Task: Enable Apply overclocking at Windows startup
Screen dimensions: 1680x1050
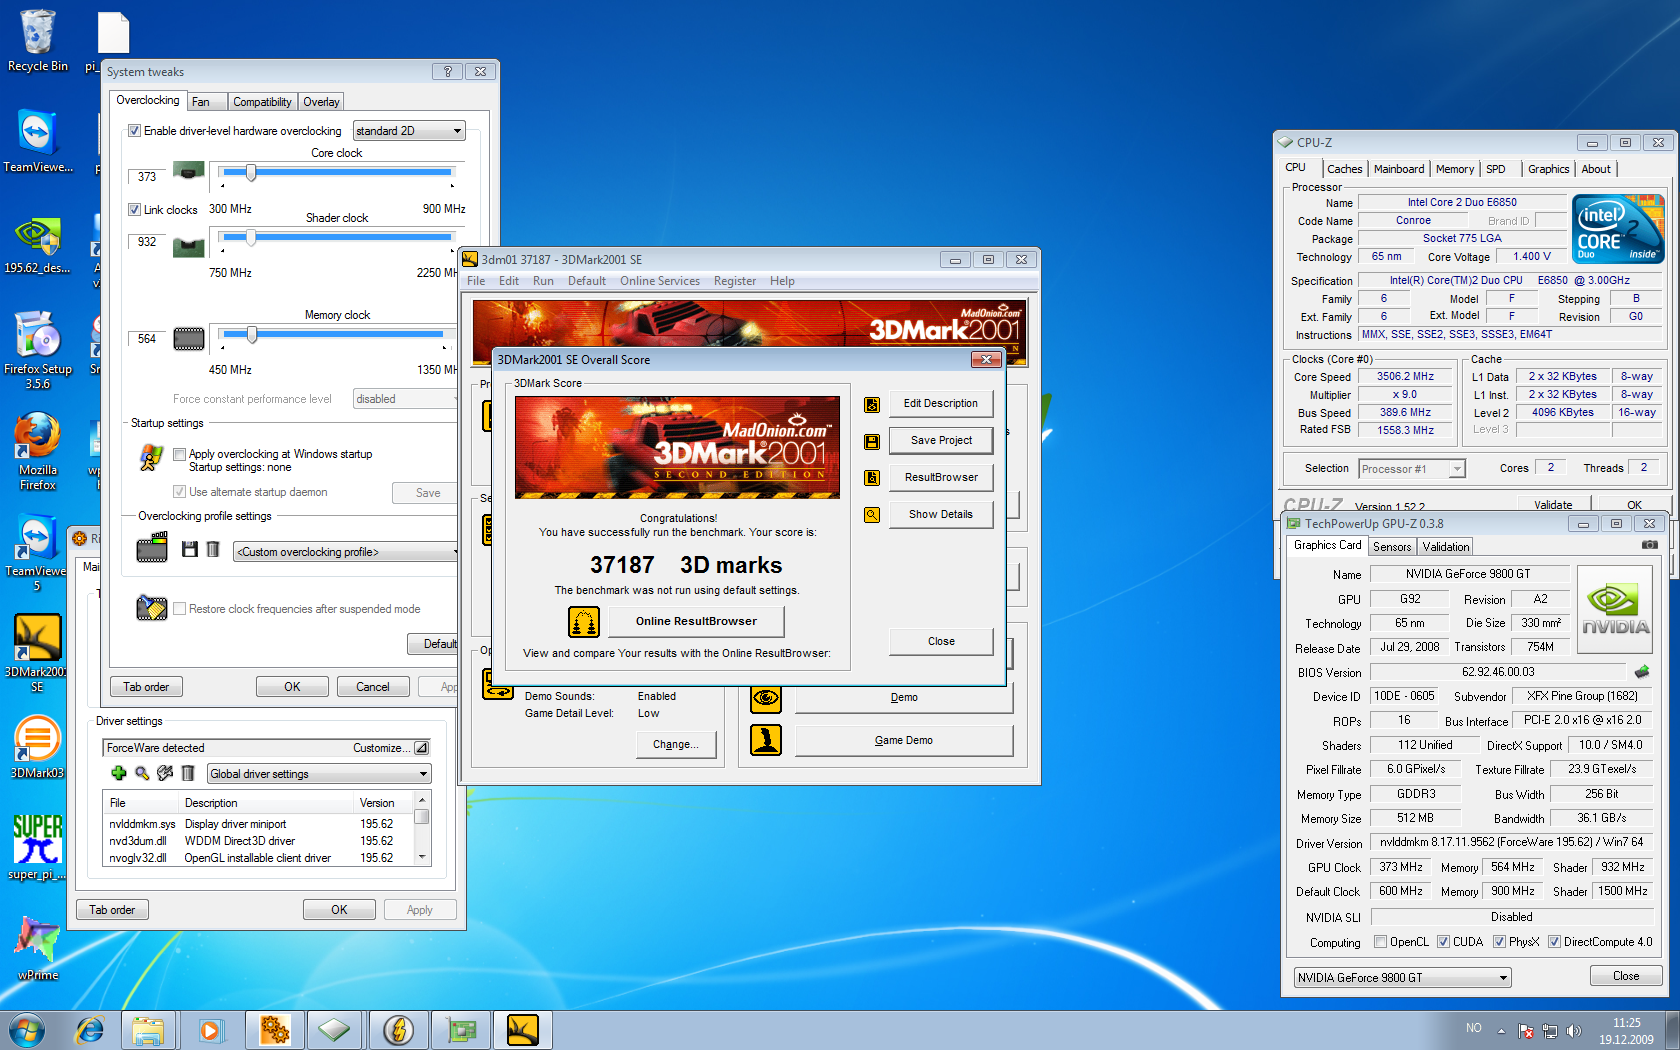Action: pyautogui.click(x=180, y=454)
